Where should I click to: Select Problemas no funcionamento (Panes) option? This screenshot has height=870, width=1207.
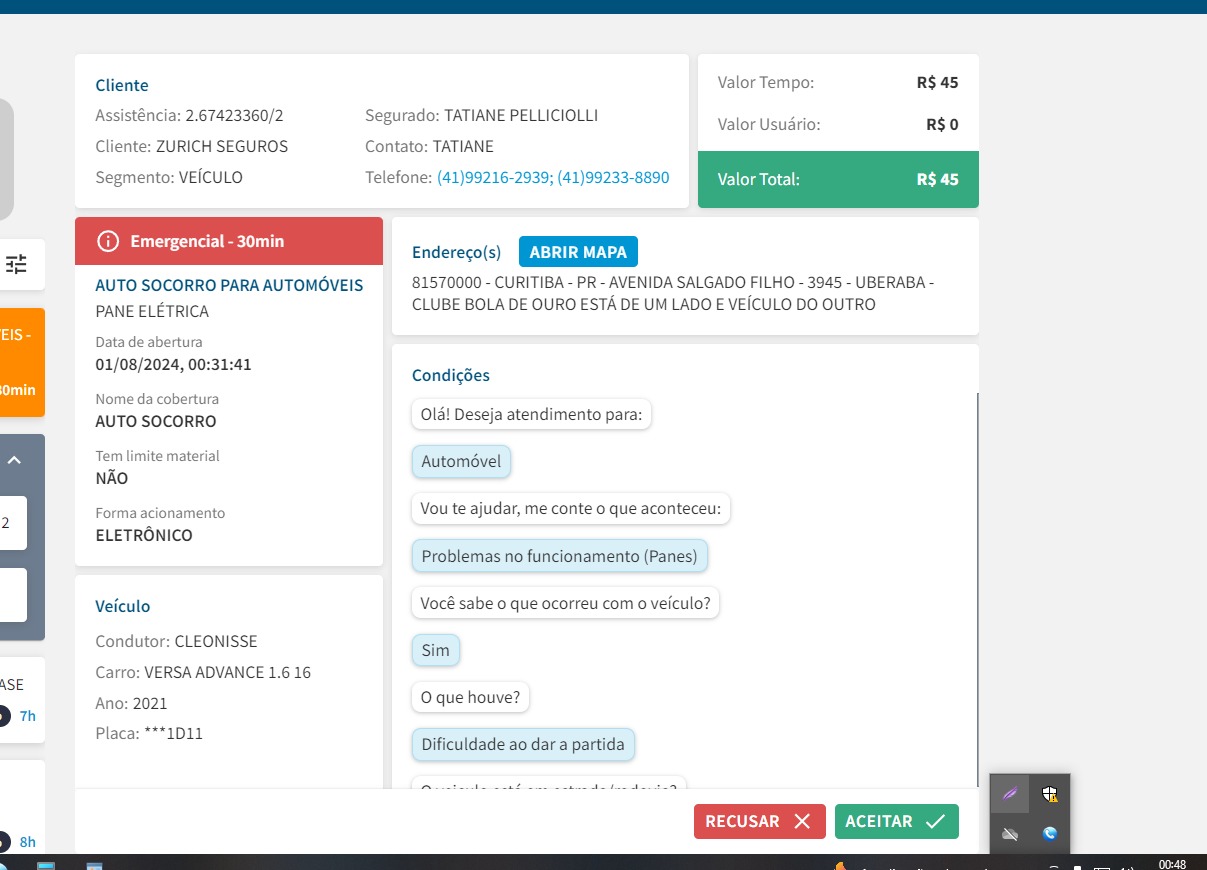[559, 556]
